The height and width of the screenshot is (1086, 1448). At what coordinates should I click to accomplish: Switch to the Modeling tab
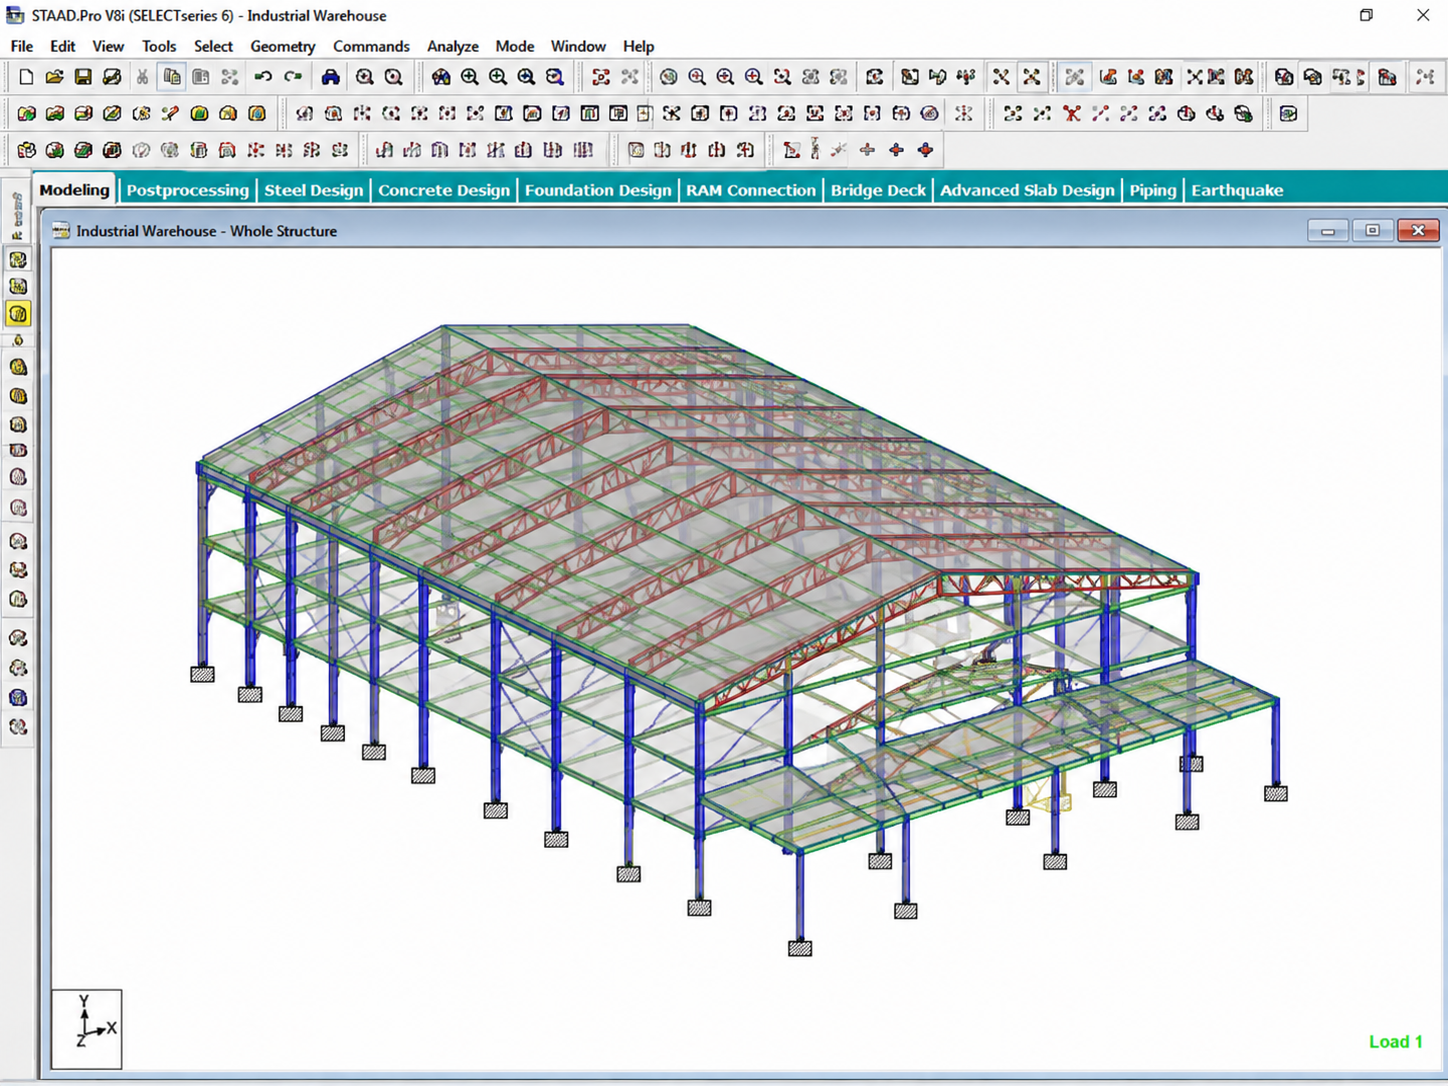click(75, 190)
